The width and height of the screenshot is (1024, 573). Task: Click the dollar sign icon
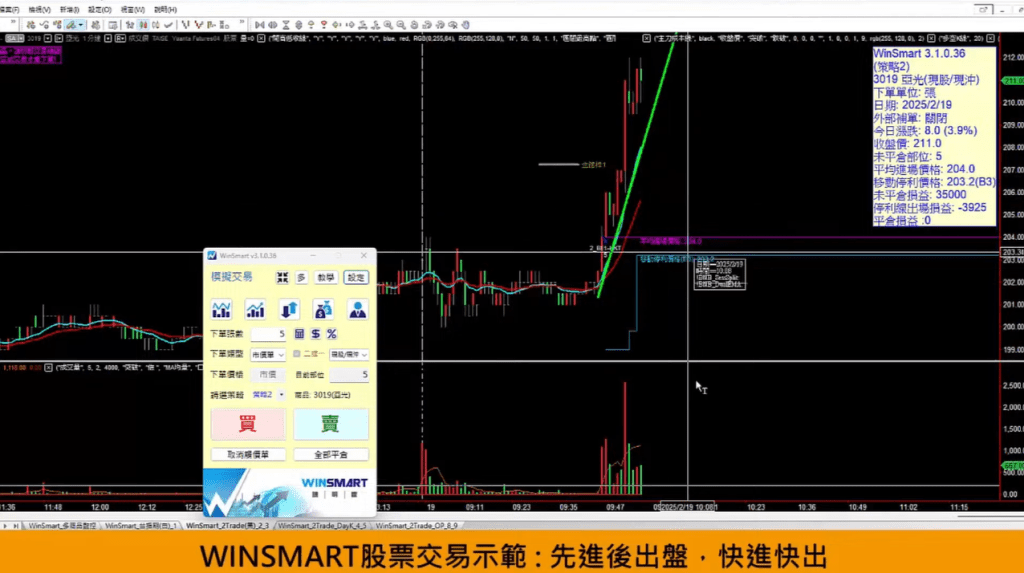pyautogui.click(x=315, y=334)
